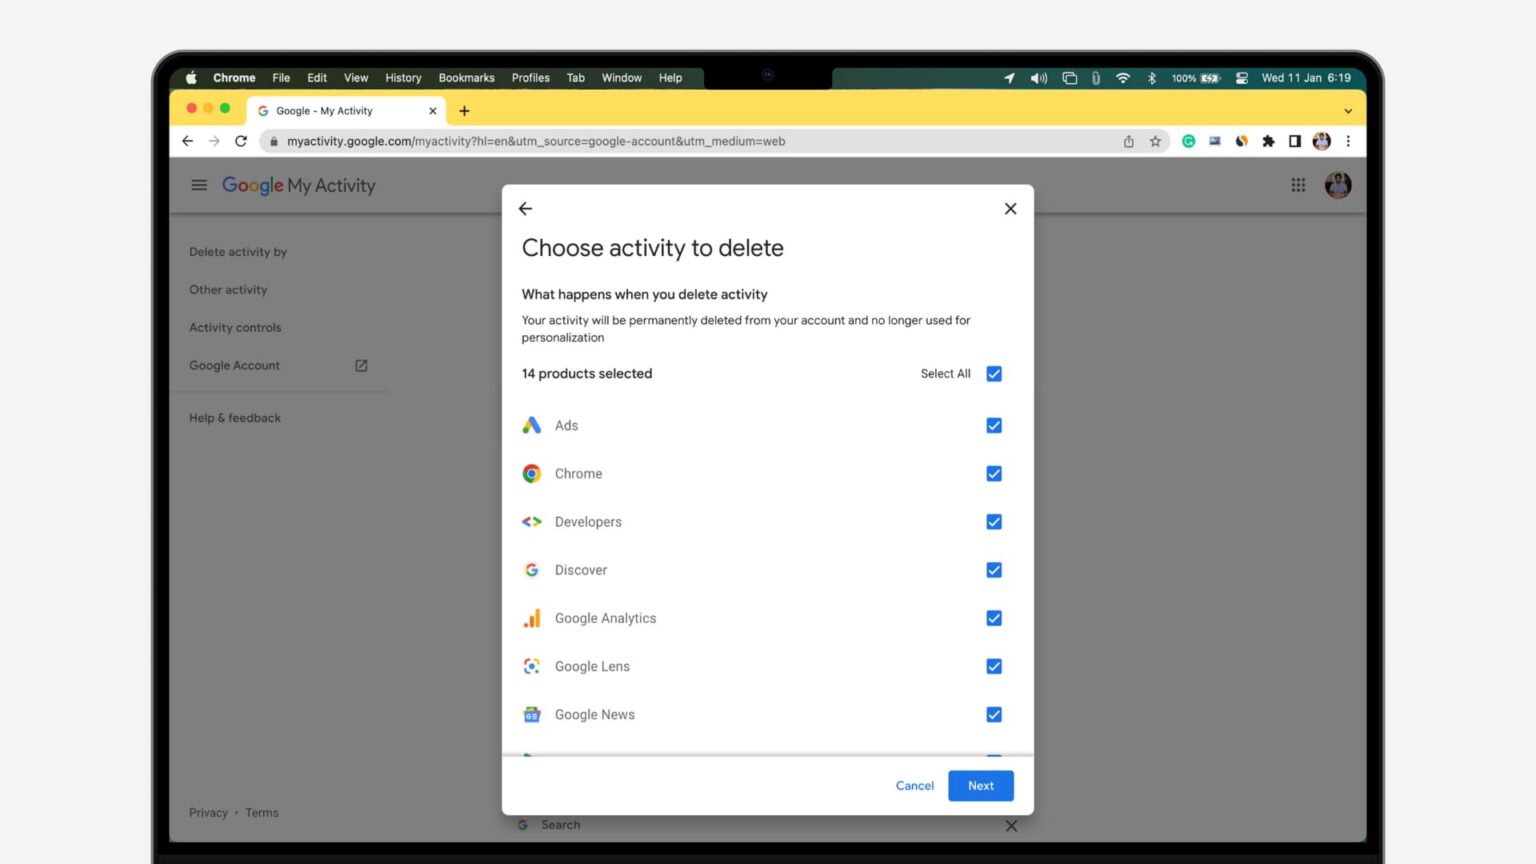The height and width of the screenshot is (864, 1536).
Task: Open Activity controls in sidebar
Action: click(x=235, y=328)
